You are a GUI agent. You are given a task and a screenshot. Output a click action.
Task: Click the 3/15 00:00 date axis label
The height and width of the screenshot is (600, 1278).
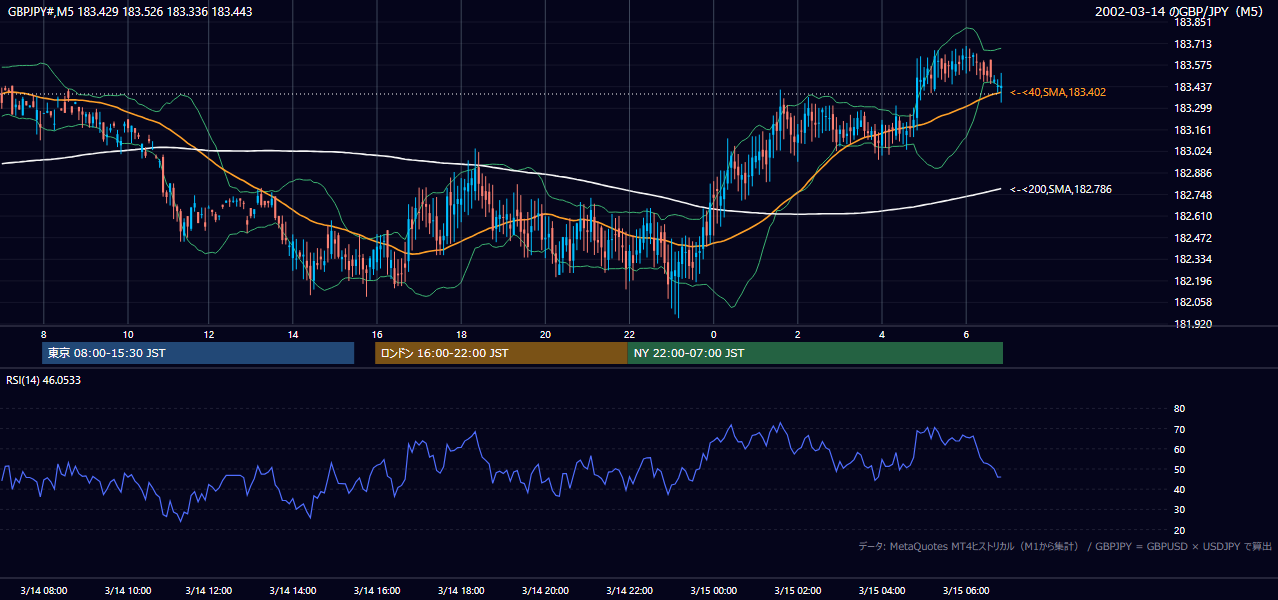click(713, 590)
